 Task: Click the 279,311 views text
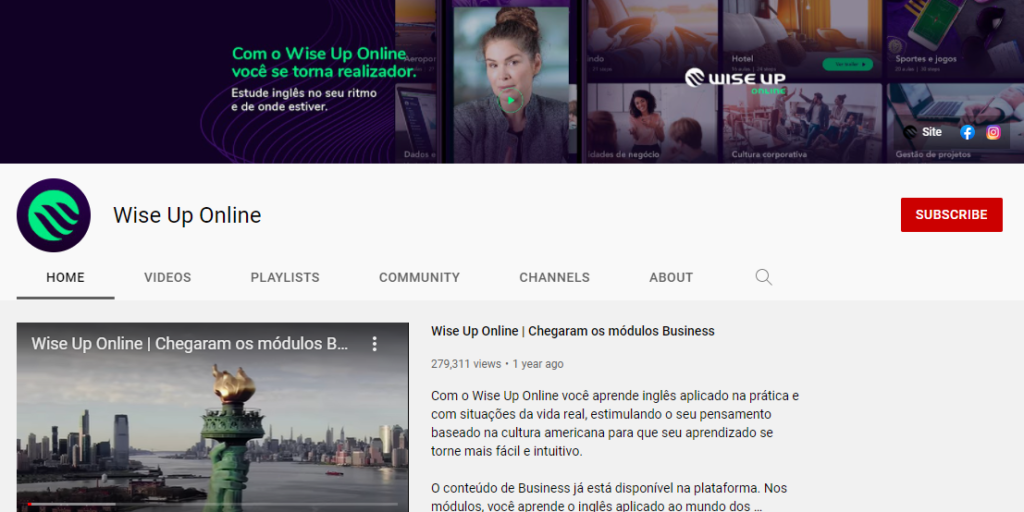[466, 364]
